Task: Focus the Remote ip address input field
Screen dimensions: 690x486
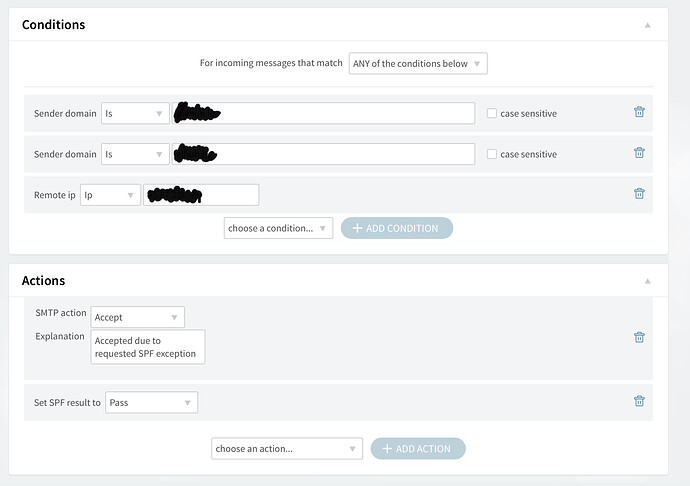Action: [201, 195]
